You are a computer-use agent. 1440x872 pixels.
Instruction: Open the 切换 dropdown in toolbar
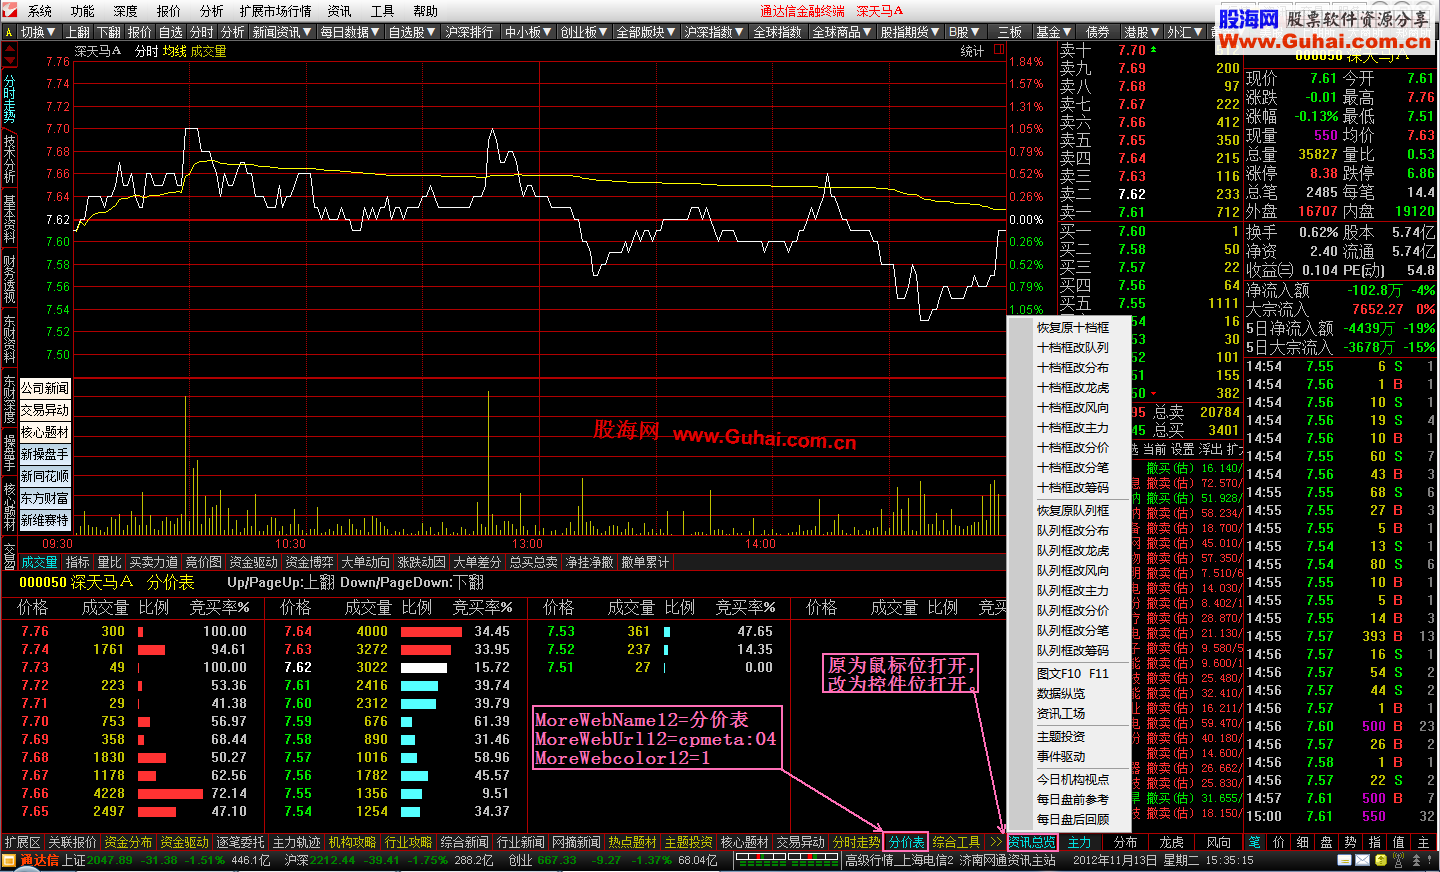tap(39, 32)
